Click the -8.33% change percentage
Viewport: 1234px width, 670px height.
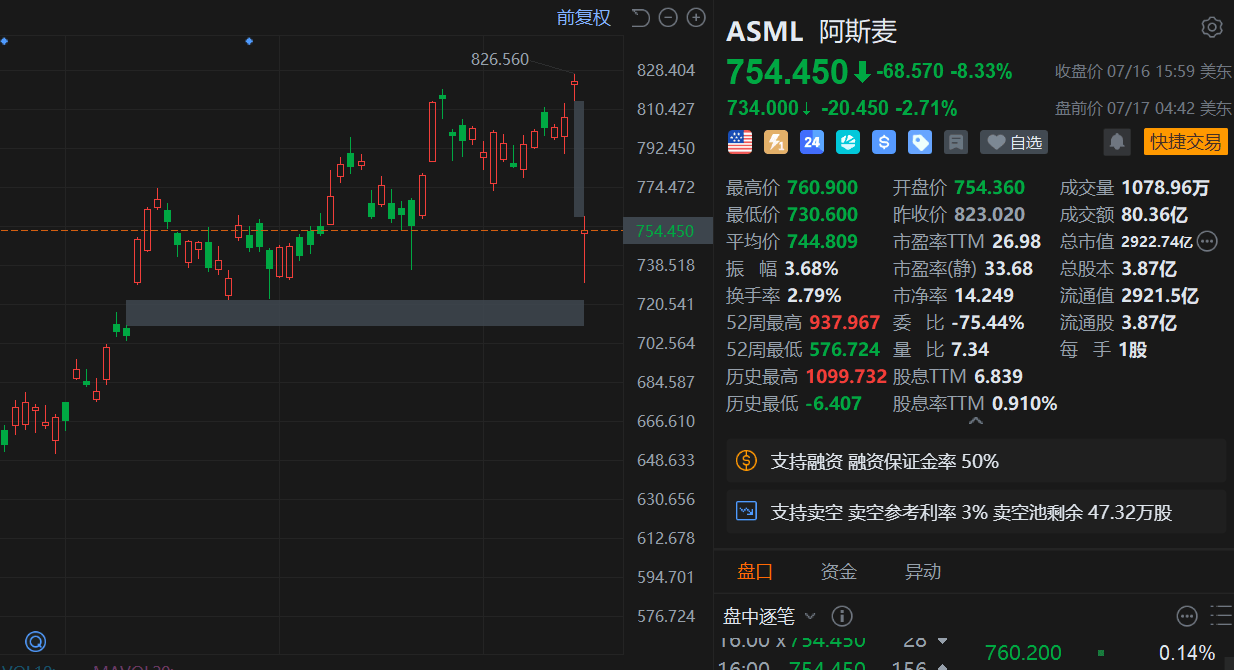click(x=981, y=72)
